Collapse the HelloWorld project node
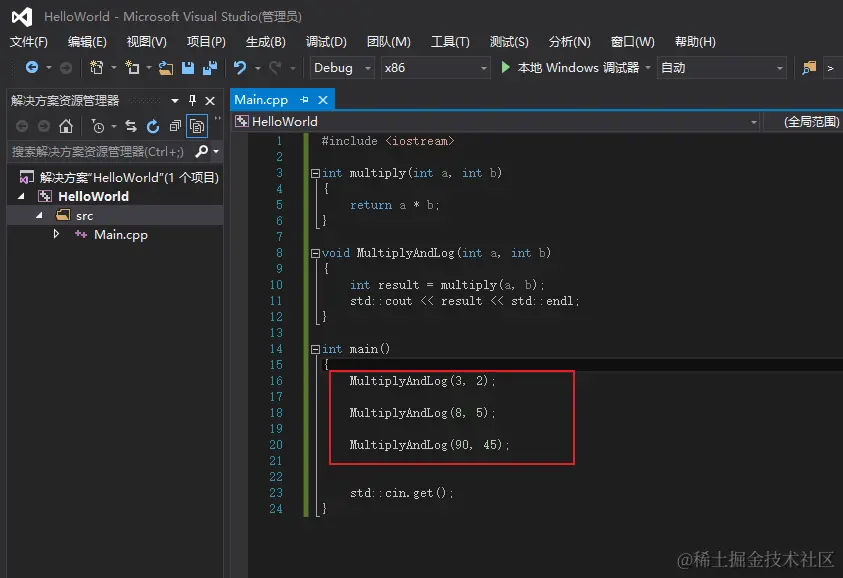This screenshot has height=578, width=843. coord(22,196)
